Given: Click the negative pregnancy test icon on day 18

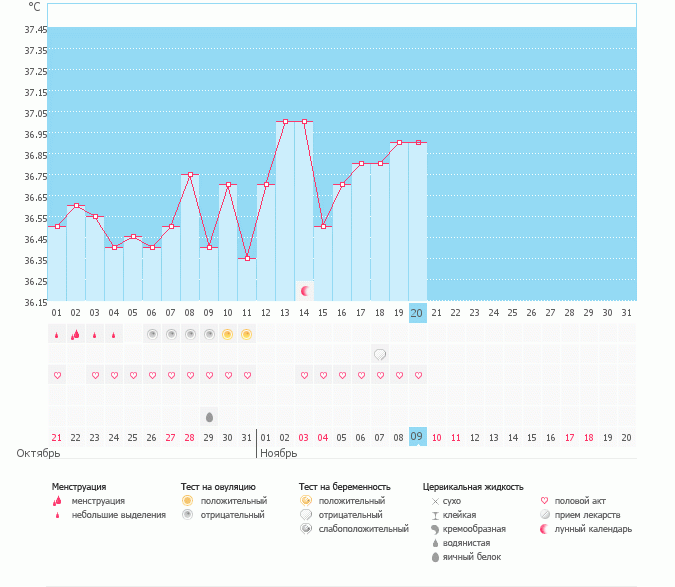Looking at the screenshot, I should [380, 355].
